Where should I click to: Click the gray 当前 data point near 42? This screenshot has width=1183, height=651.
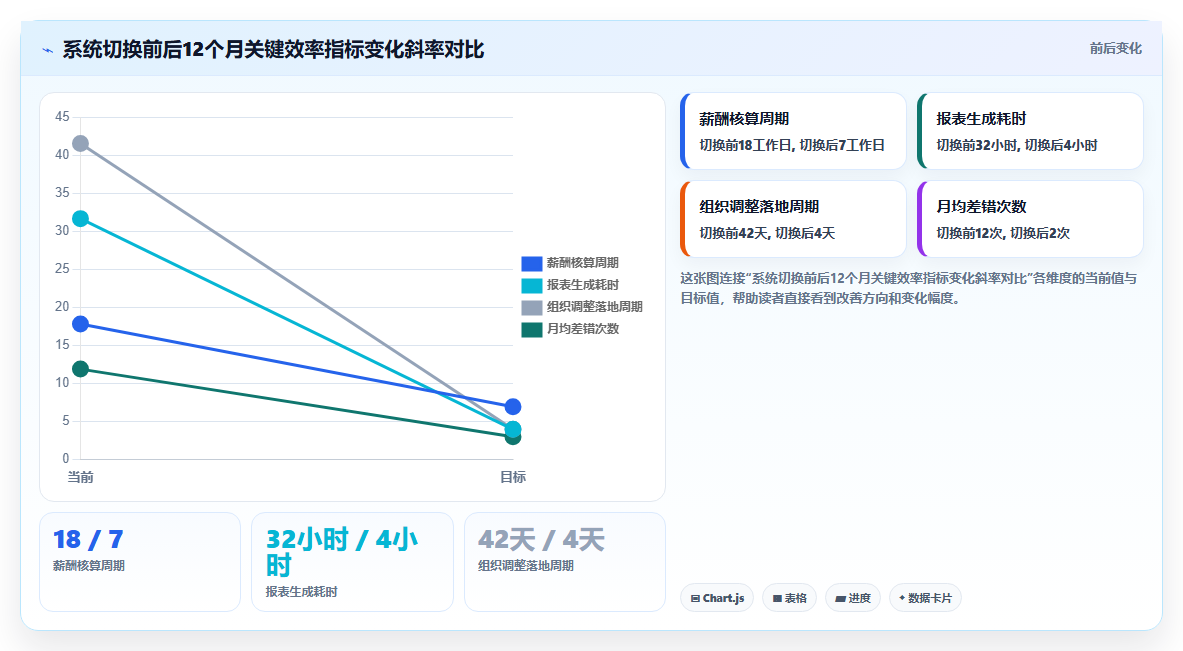(x=81, y=143)
